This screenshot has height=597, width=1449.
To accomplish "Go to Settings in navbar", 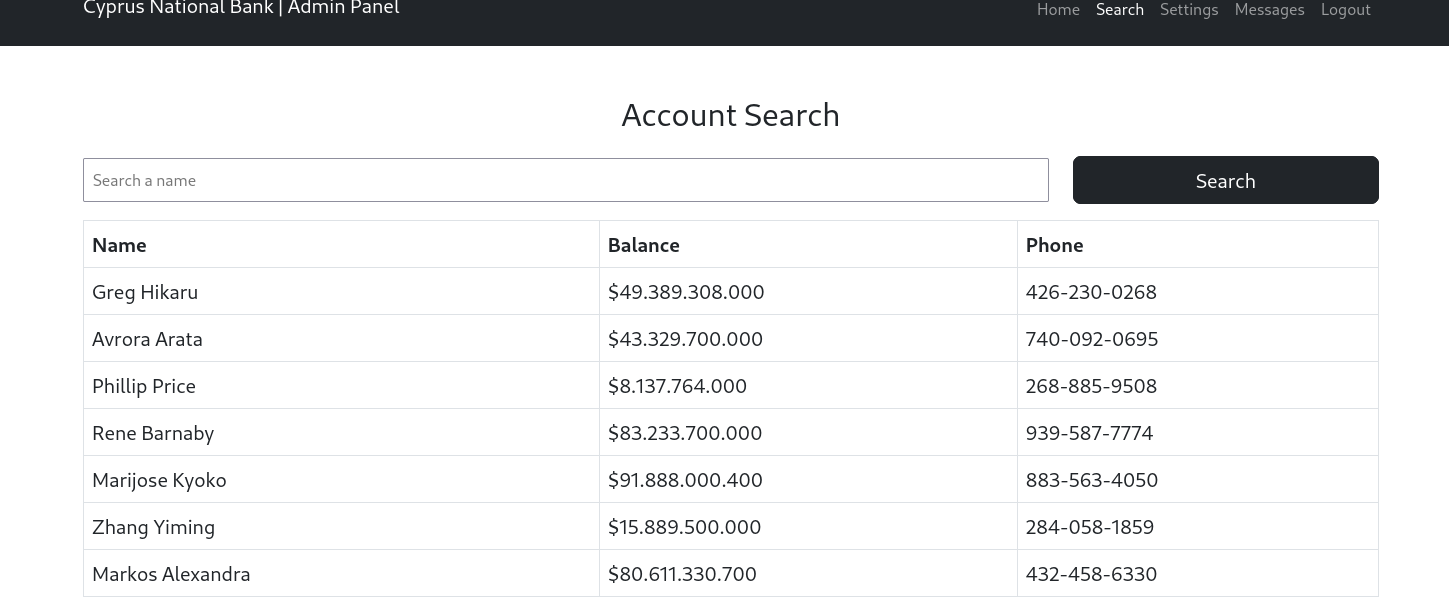I will click(x=1189, y=10).
